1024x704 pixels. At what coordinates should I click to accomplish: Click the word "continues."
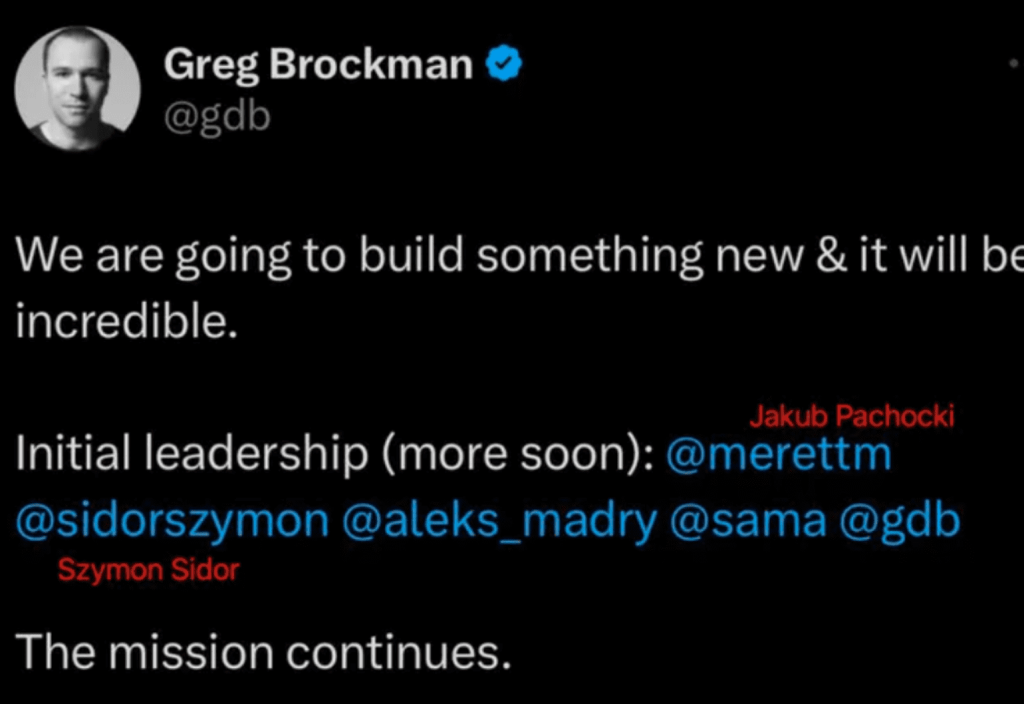click(398, 653)
